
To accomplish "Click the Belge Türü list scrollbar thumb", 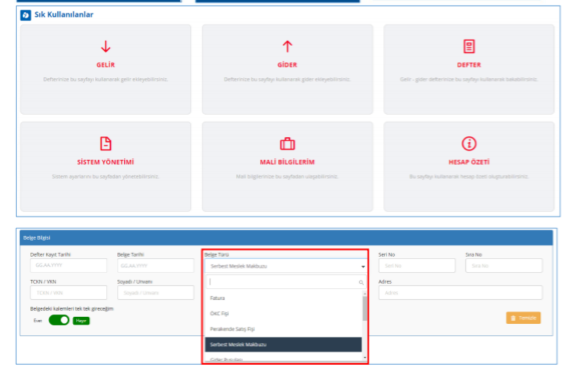I will (x=364, y=308).
